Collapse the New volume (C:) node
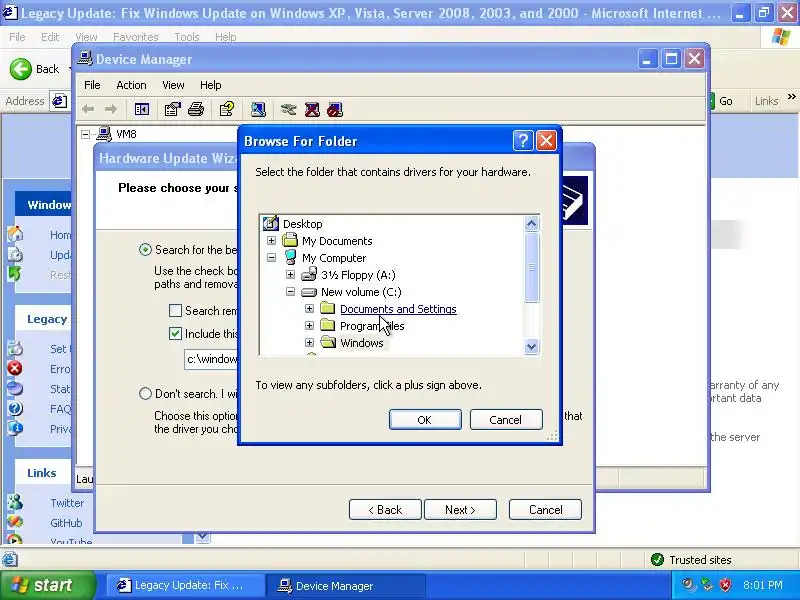Screen dimensions: 800x600 tap(290, 292)
